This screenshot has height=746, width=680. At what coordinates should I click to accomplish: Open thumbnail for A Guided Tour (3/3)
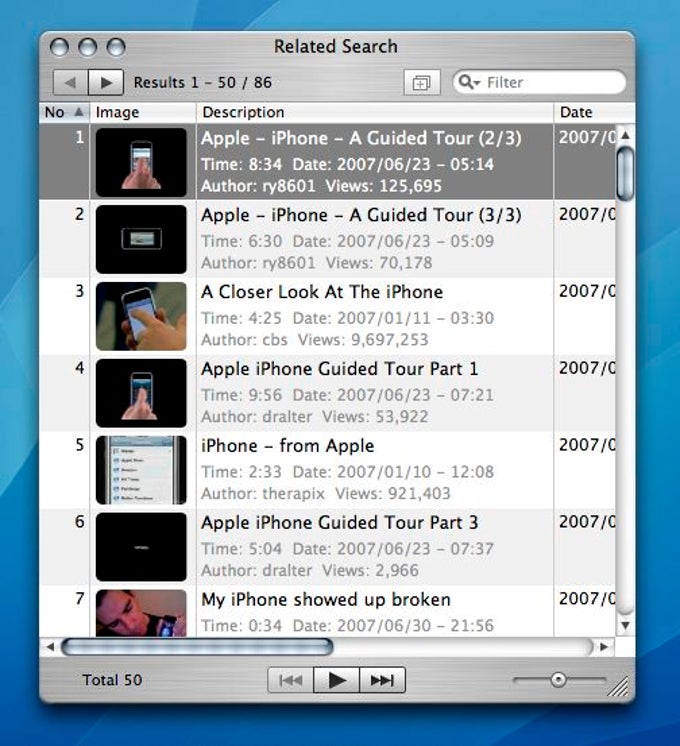tap(141, 239)
